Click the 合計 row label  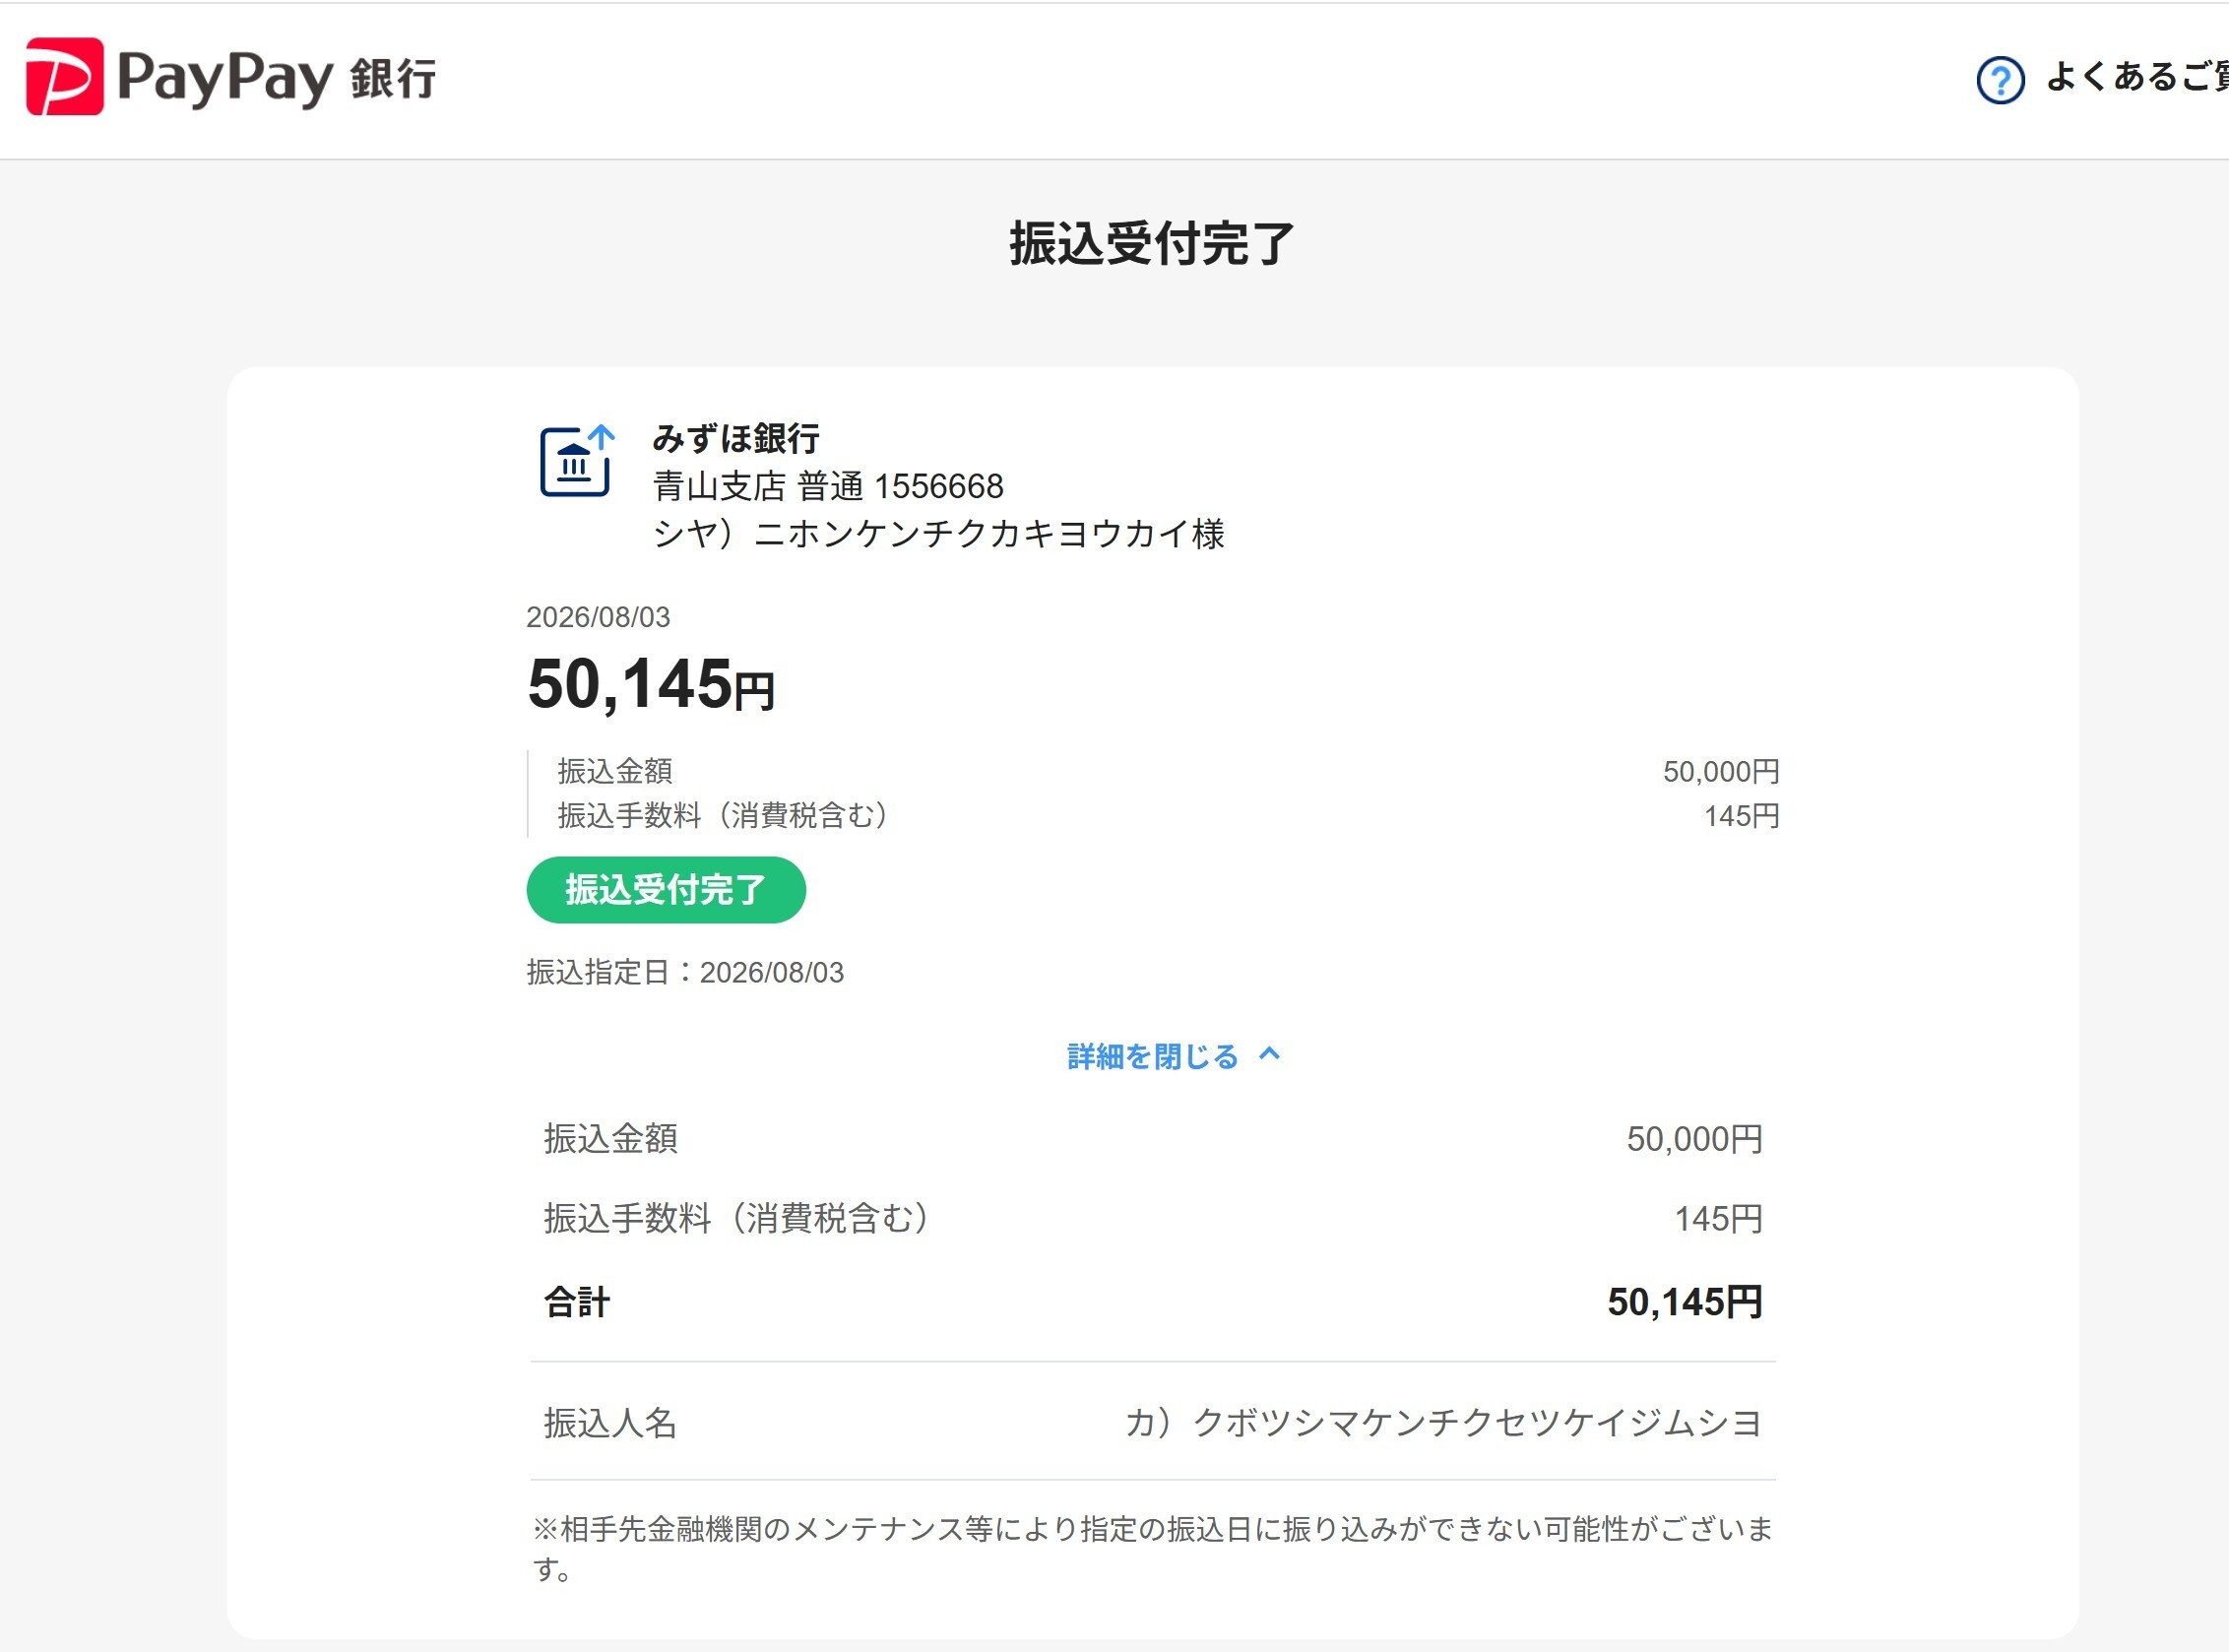click(x=576, y=1302)
